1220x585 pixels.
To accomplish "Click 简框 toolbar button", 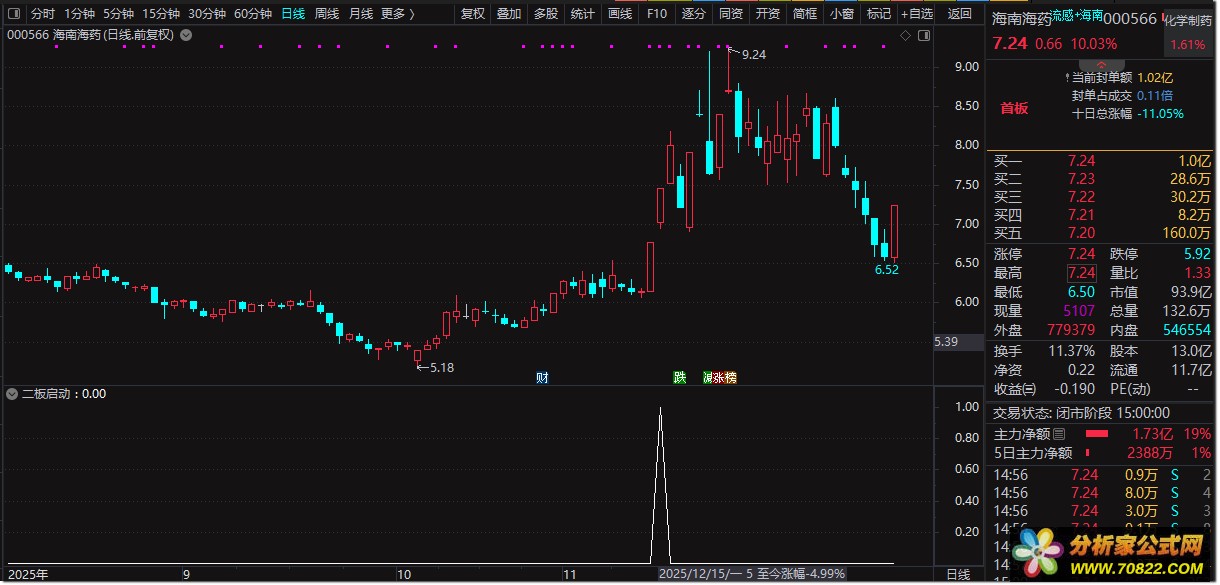I will [804, 14].
